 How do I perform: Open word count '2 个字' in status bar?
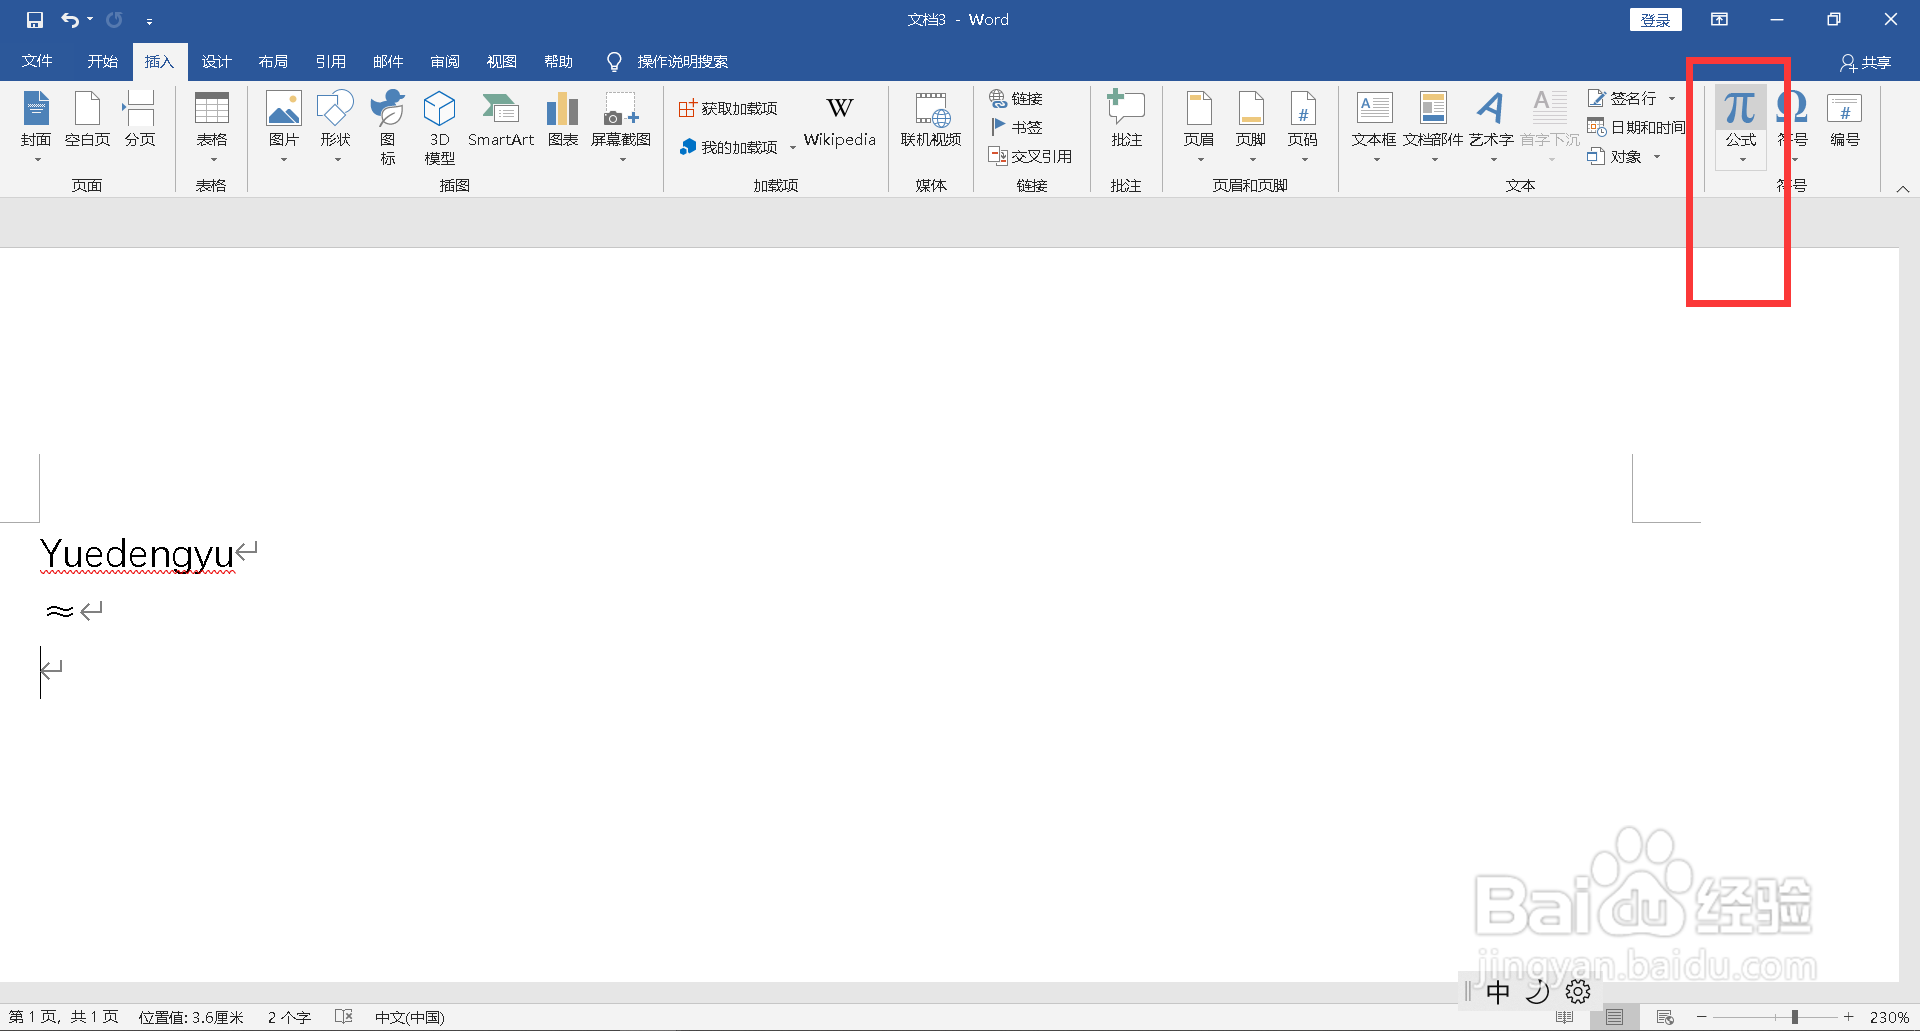[289, 1017]
